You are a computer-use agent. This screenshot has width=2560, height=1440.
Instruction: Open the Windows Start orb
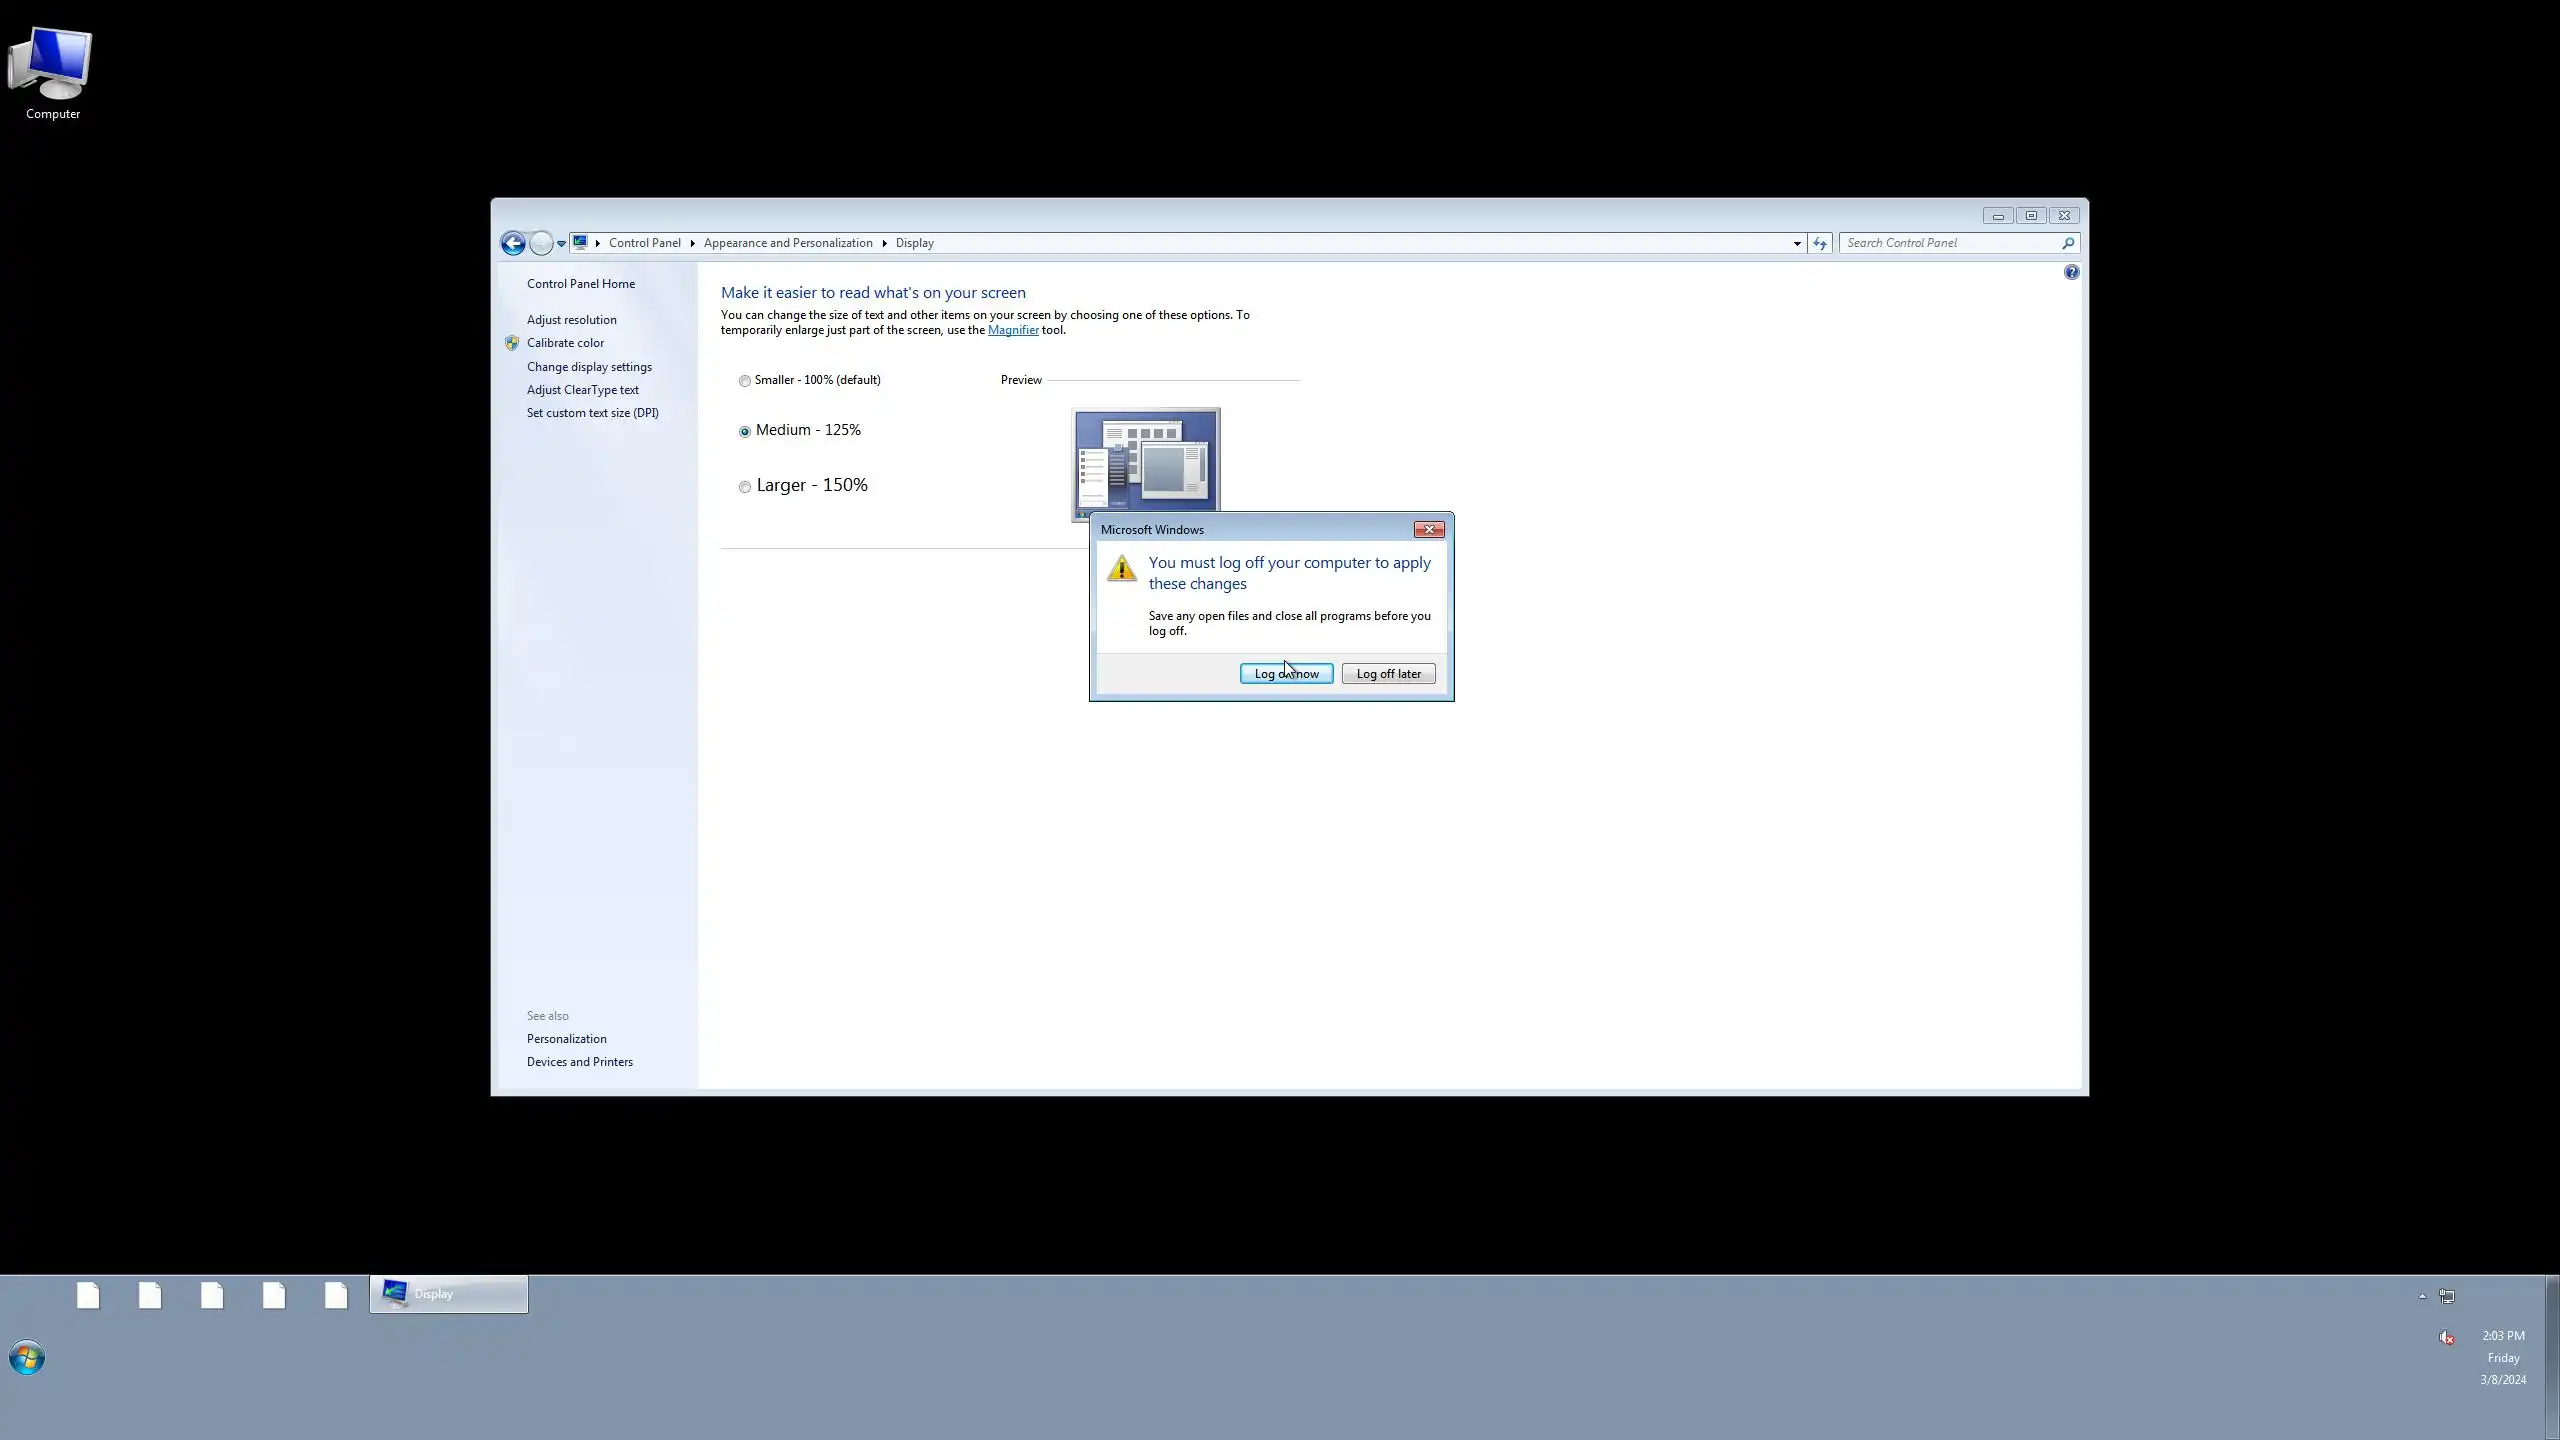coord(27,1358)
